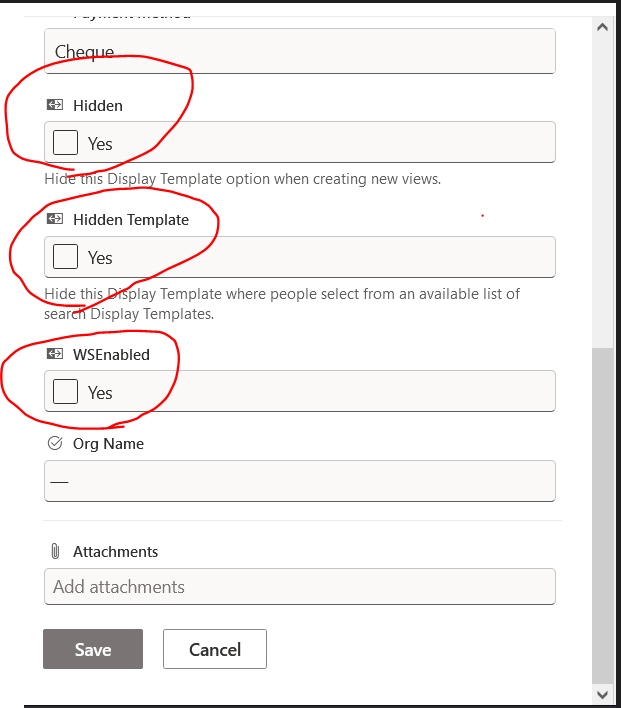621x708 pixels.
Task: Click the scroll up arrow
Action: (602, 27)
